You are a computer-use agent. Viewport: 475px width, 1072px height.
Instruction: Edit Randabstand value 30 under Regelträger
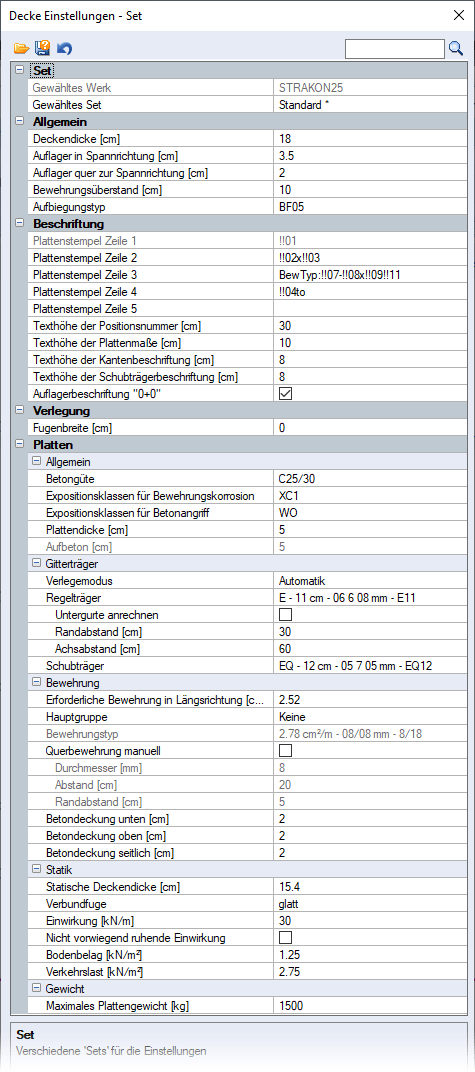[x=368, y=632]
